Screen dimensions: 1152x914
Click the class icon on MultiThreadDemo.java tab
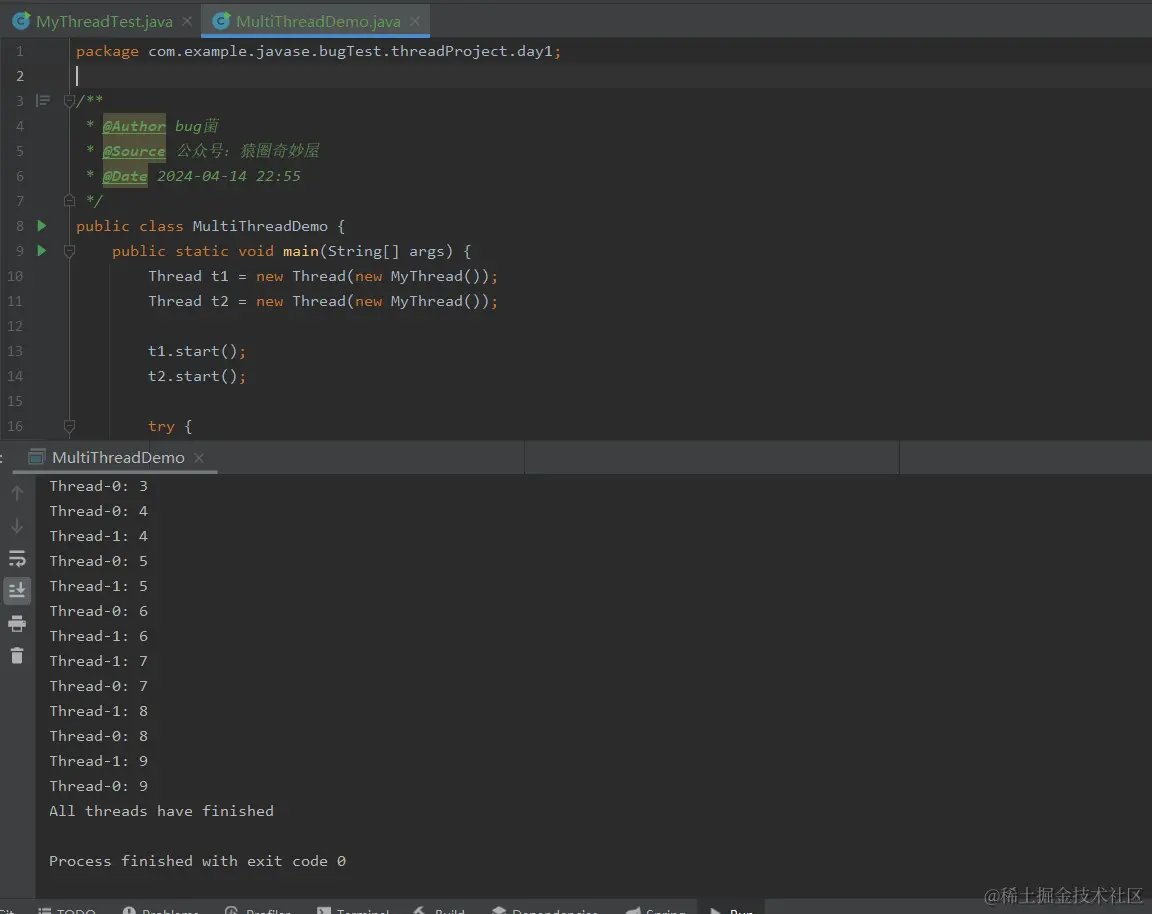click(x=221, y=21)
